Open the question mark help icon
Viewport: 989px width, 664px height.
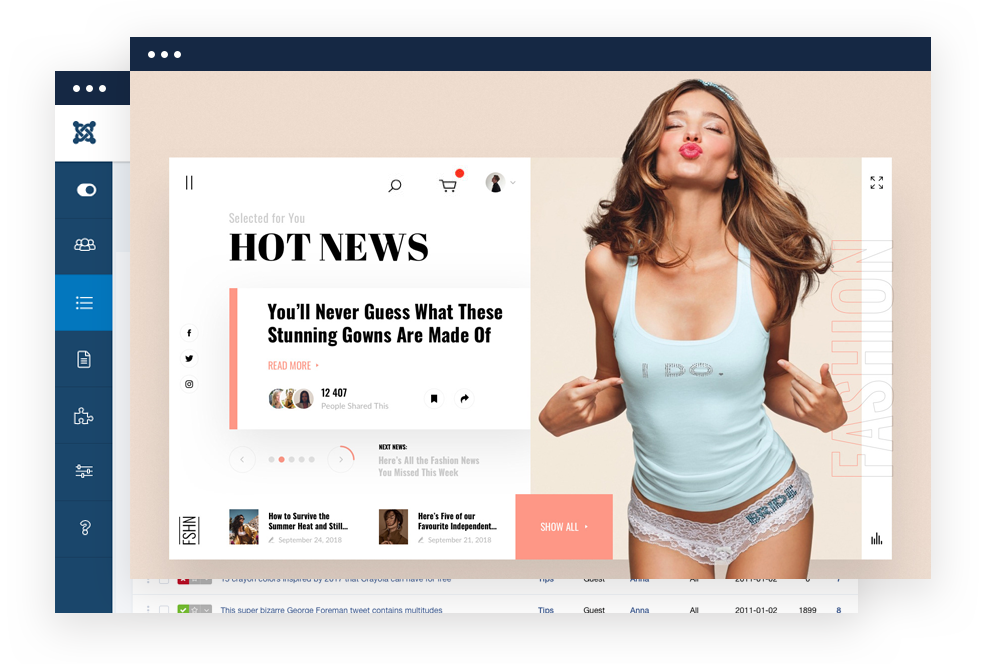[85, 527]
